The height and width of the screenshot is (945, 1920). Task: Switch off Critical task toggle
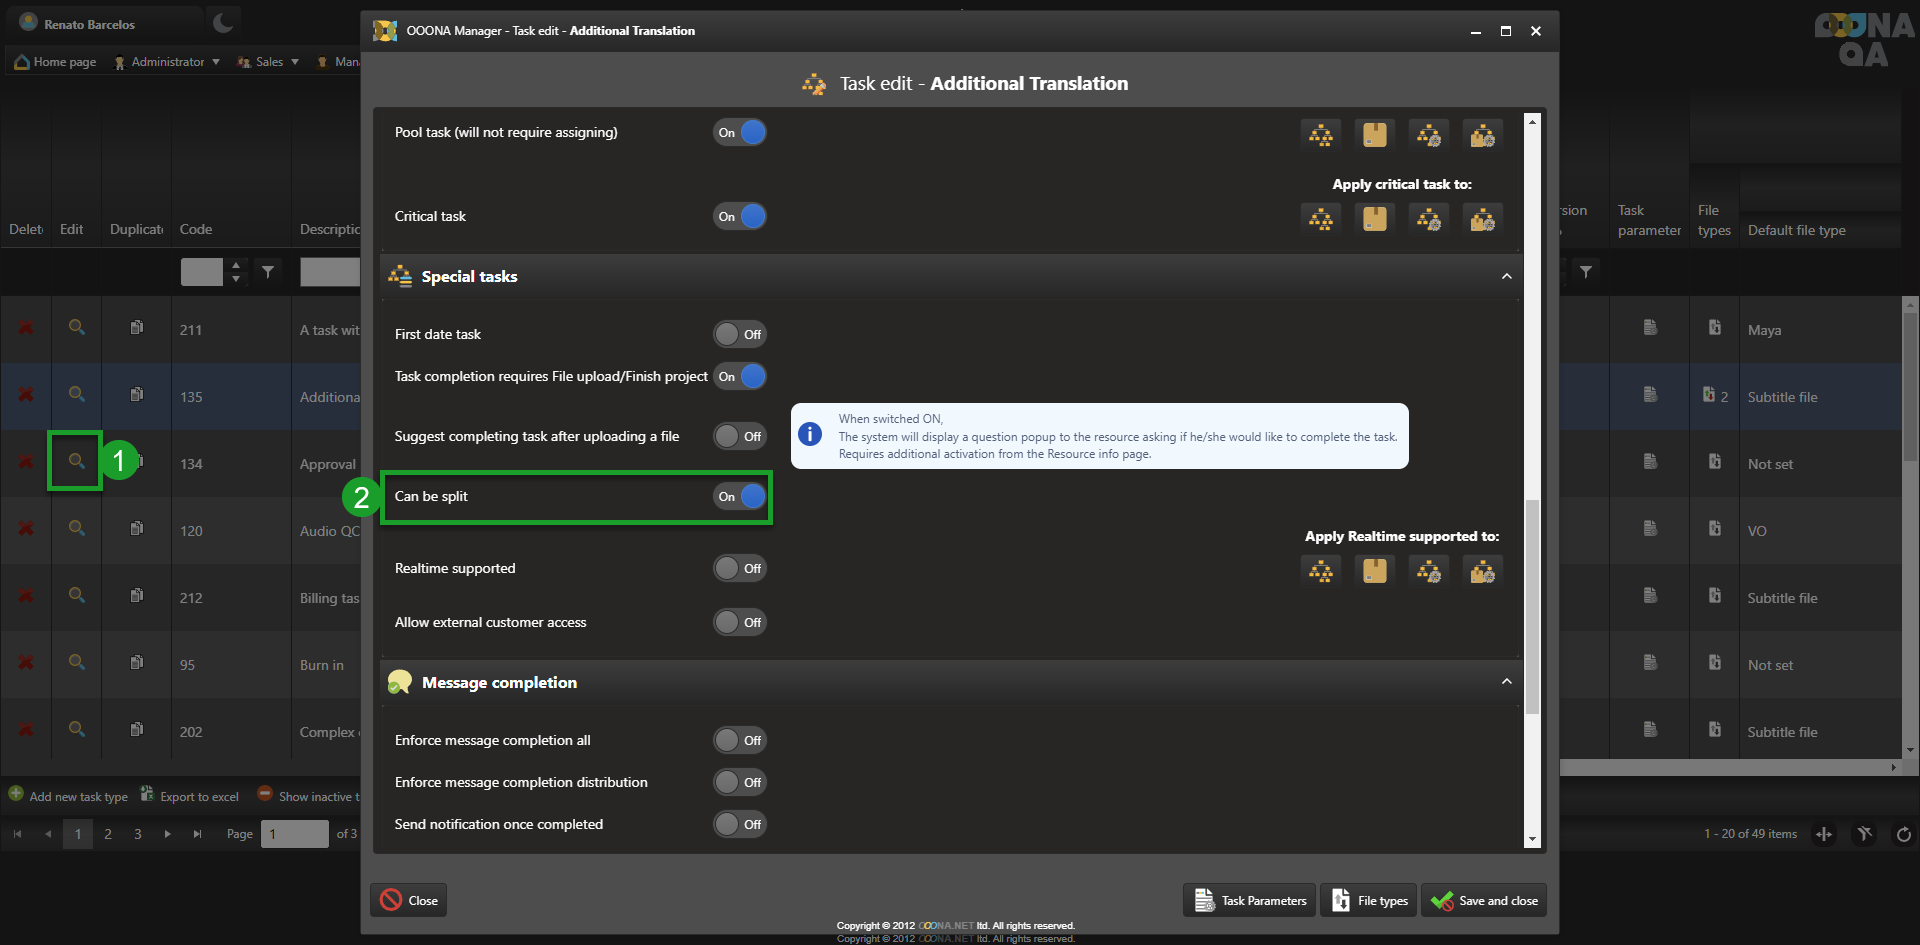pyautogui.click(x=740, y=216)
